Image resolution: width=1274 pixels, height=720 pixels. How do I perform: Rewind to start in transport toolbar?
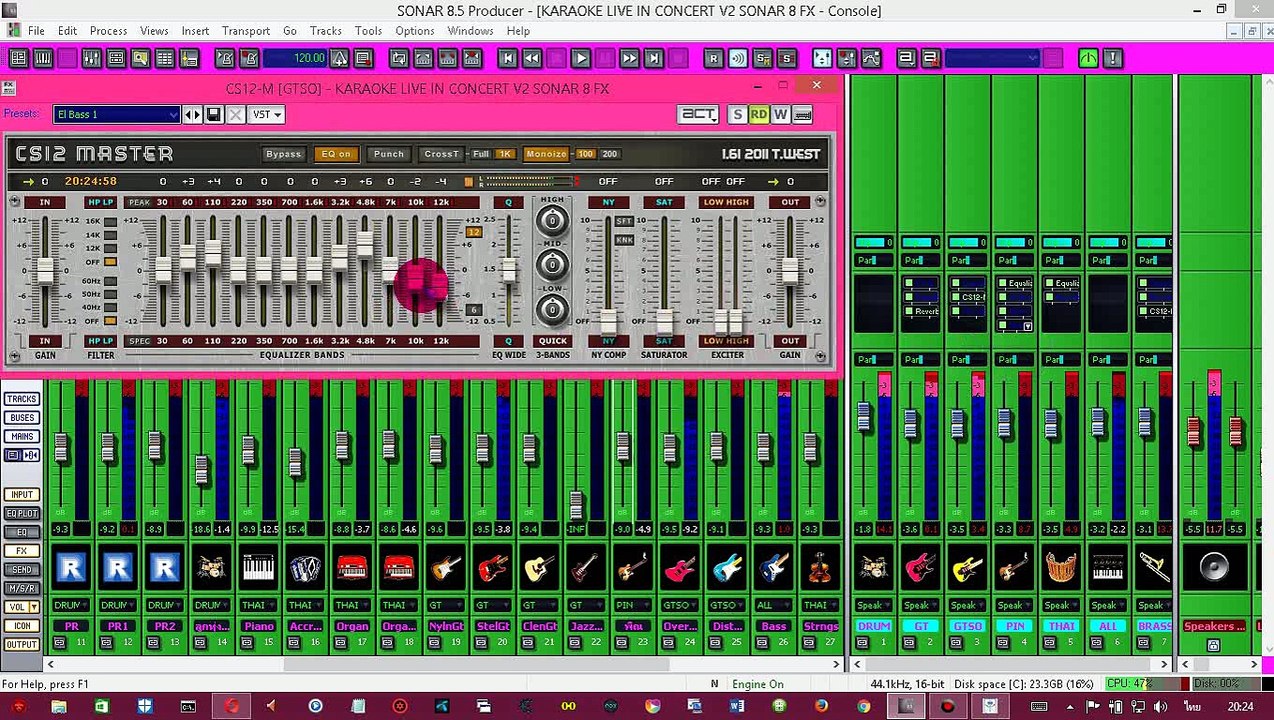(507, 58)
